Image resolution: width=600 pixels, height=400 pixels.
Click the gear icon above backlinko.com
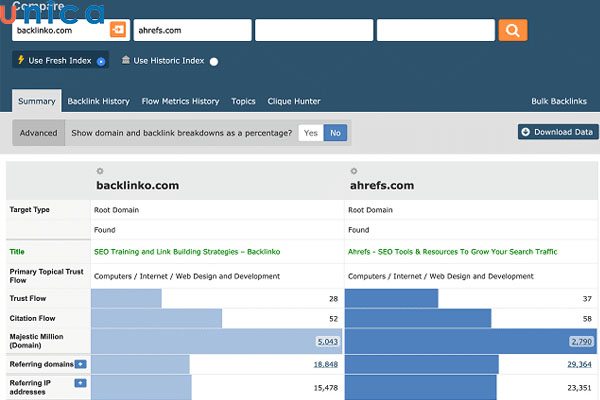[x=100, y=171]
